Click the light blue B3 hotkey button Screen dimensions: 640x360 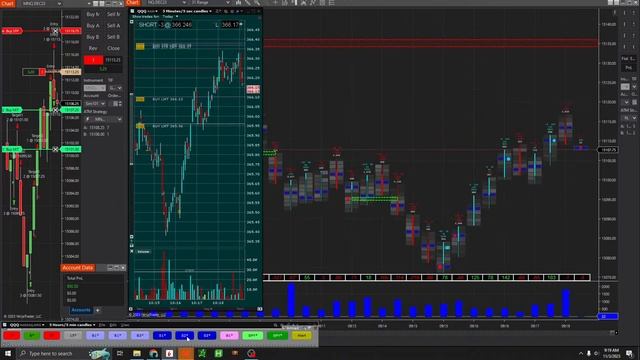pos(140,336)
